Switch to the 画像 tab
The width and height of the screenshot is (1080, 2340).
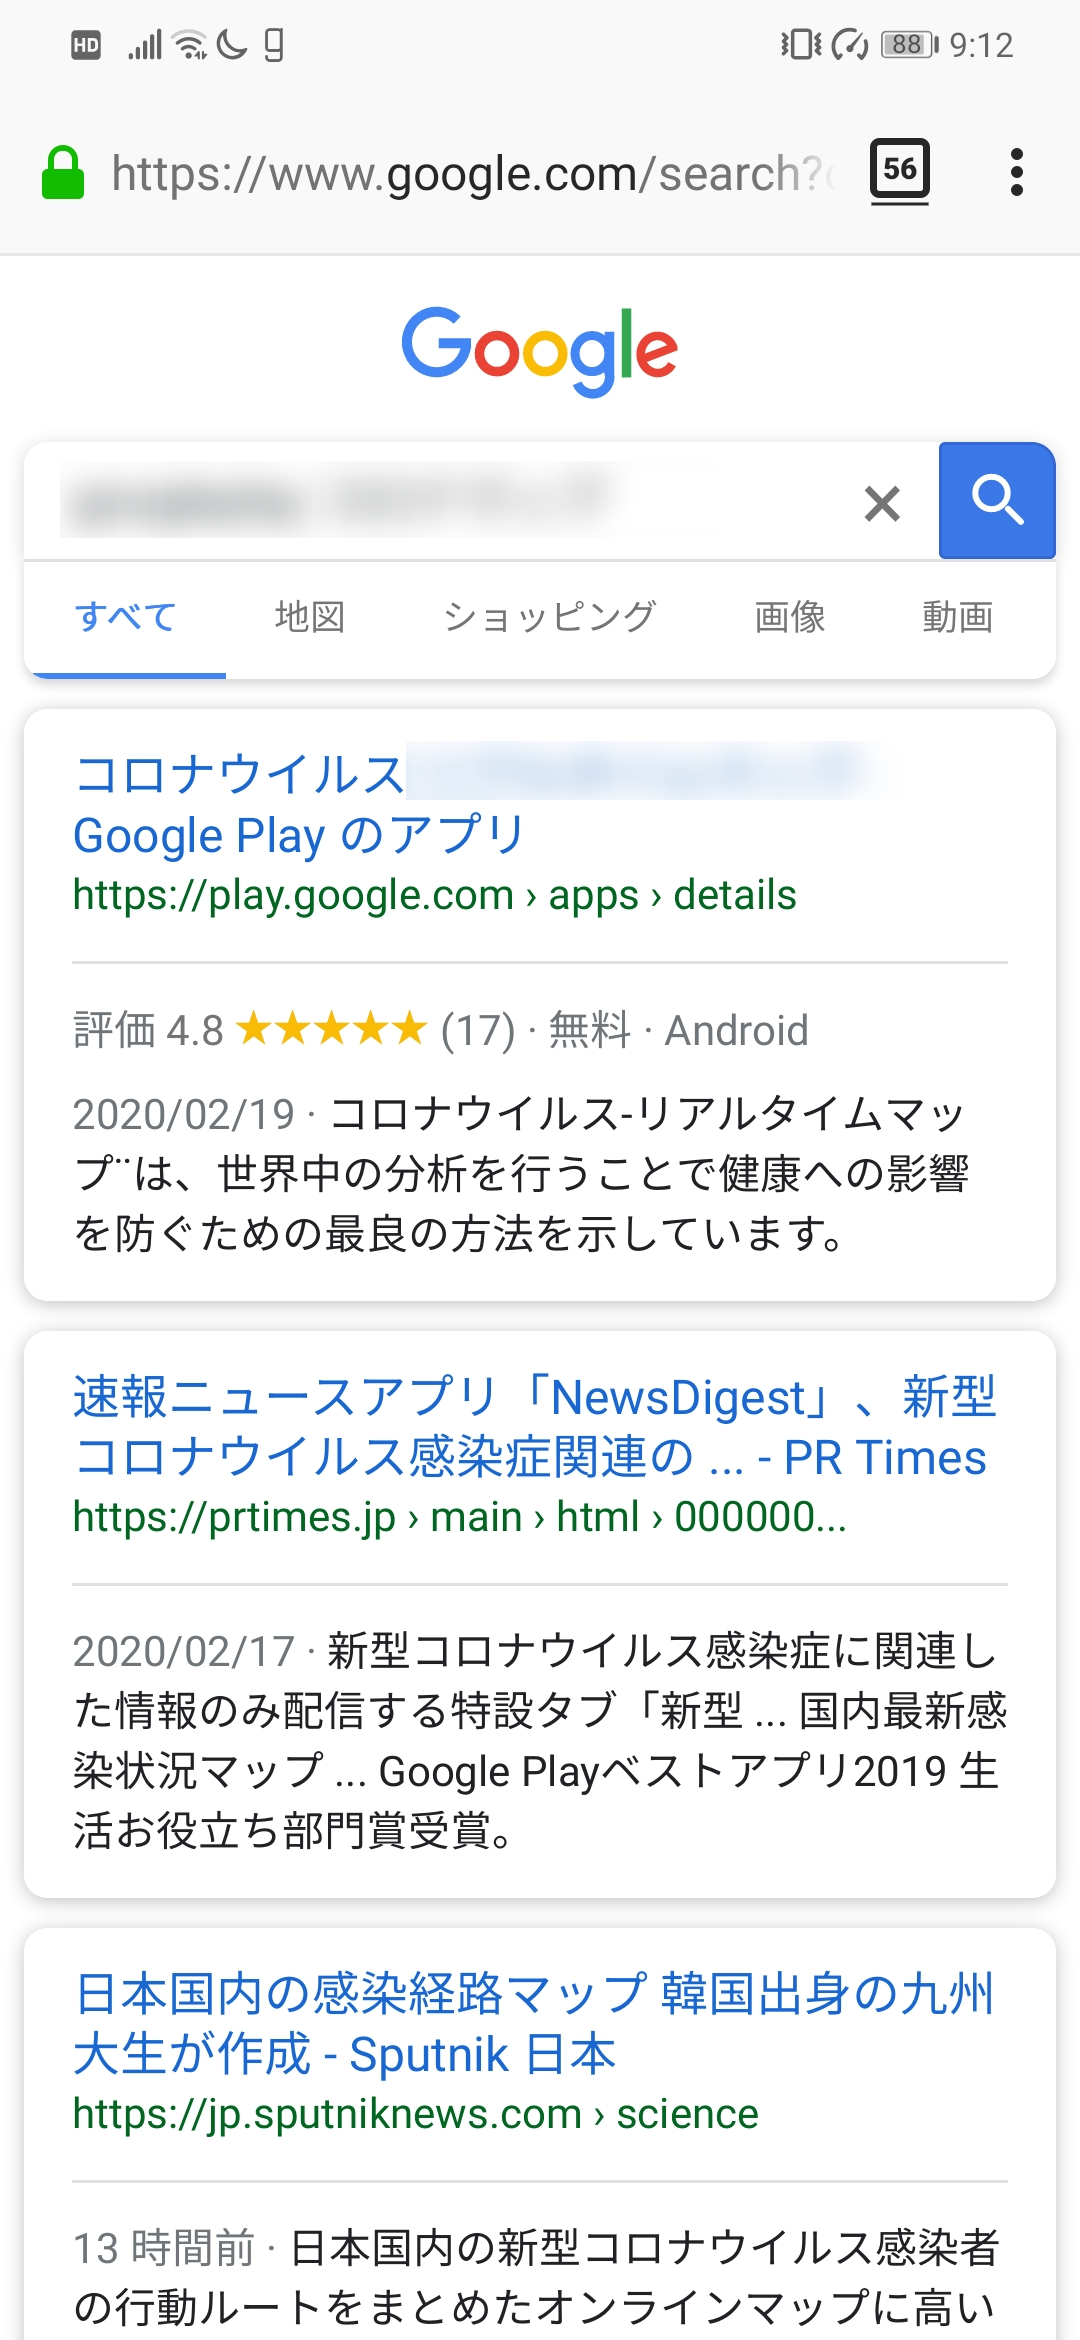point(790,617)
